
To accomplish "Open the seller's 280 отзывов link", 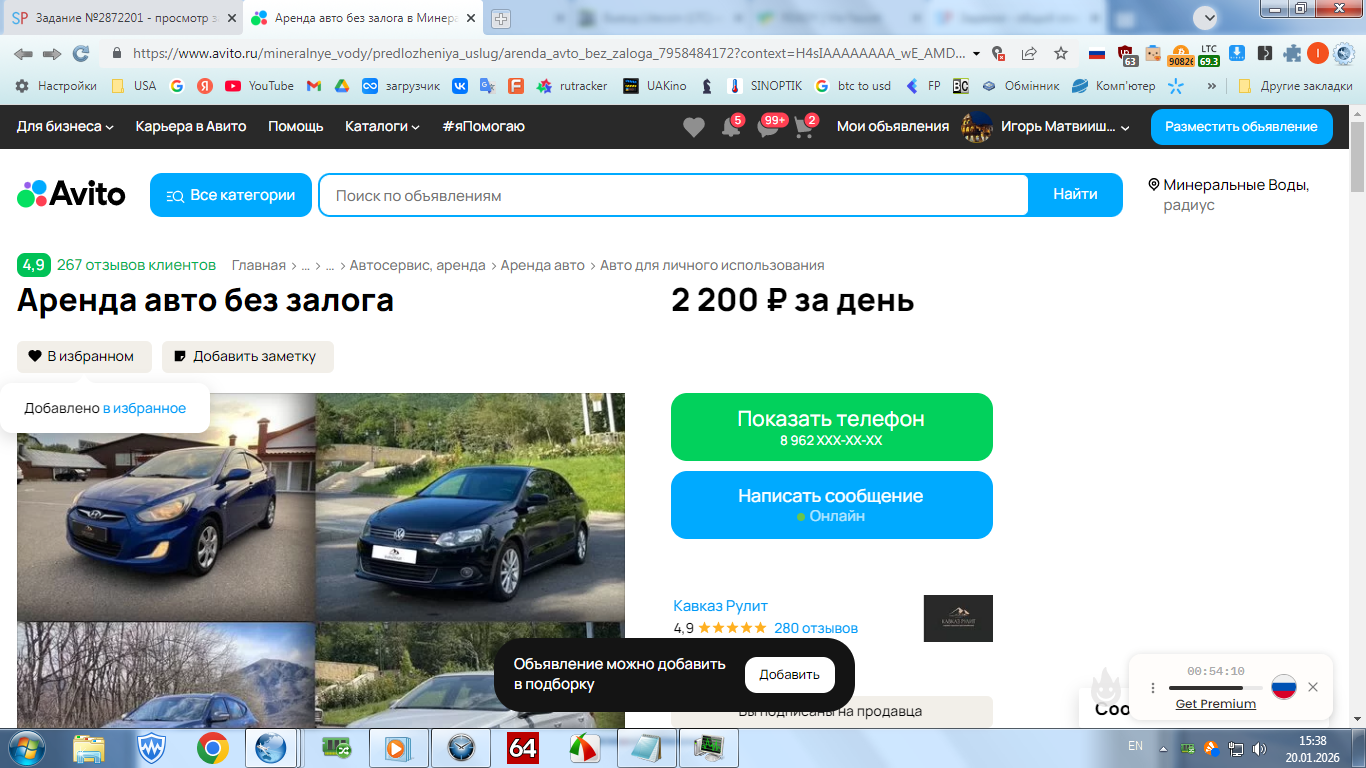I will (x=816, y=628).
